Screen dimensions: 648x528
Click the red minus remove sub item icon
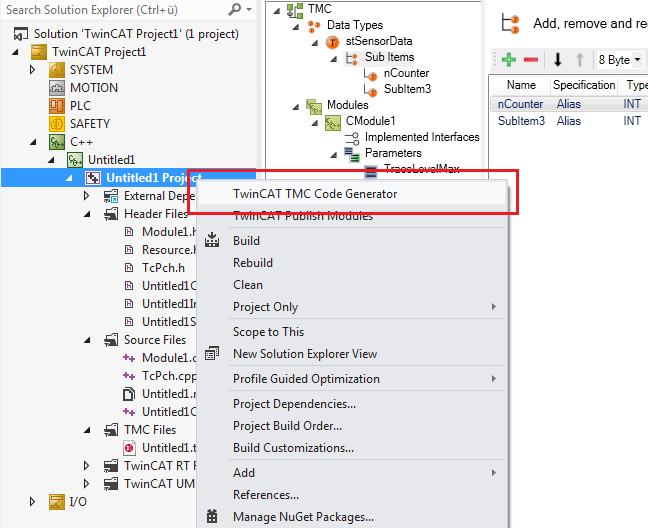click(531, 59)
